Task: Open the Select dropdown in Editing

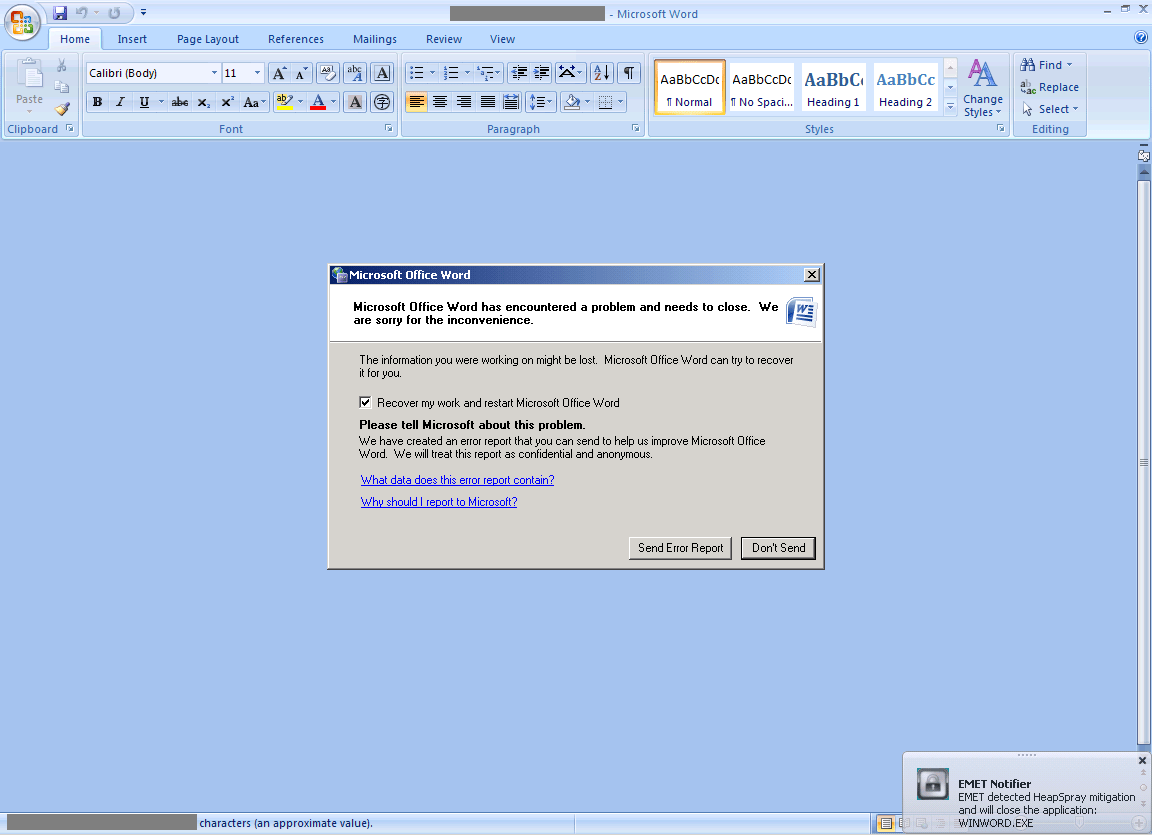Action: click(x=1050, y=109)
